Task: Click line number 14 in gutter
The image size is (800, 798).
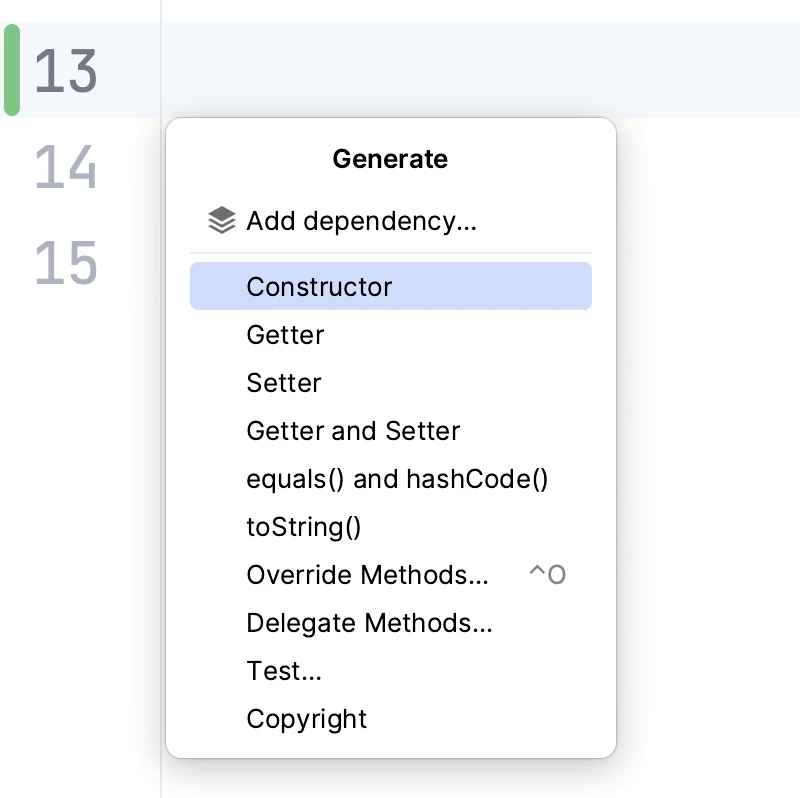Action: pos(66,167)
